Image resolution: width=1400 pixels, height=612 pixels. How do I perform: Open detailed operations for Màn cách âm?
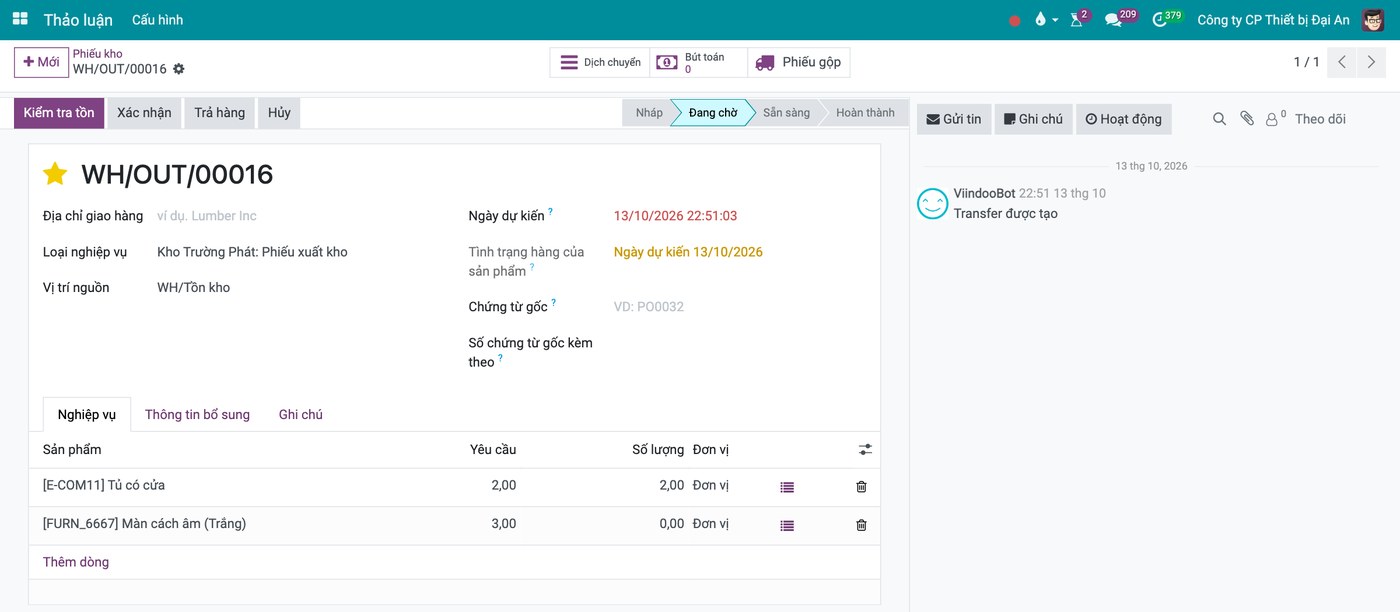(787, 525)
